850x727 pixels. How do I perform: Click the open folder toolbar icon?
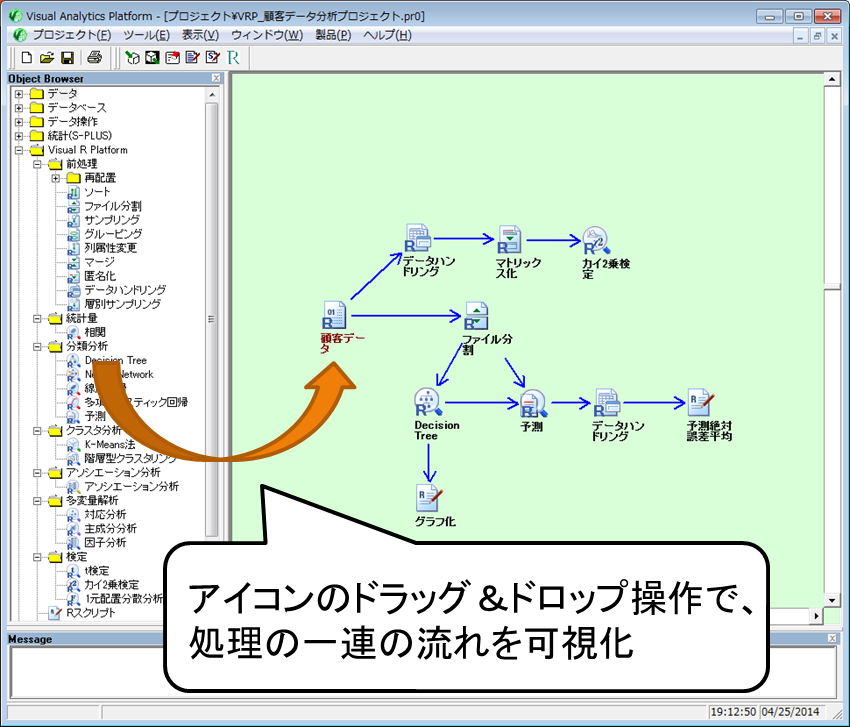click(x=47, y=57)
